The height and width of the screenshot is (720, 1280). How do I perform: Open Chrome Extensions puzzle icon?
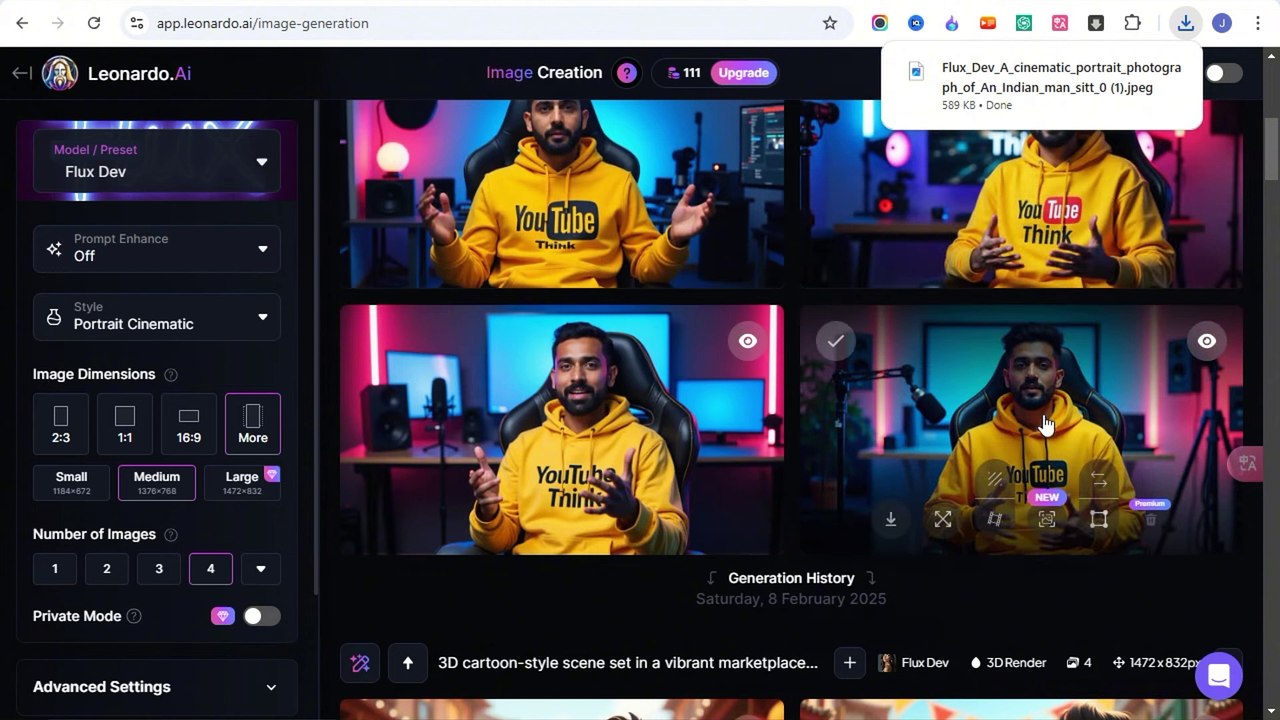tap(1132, 23)
